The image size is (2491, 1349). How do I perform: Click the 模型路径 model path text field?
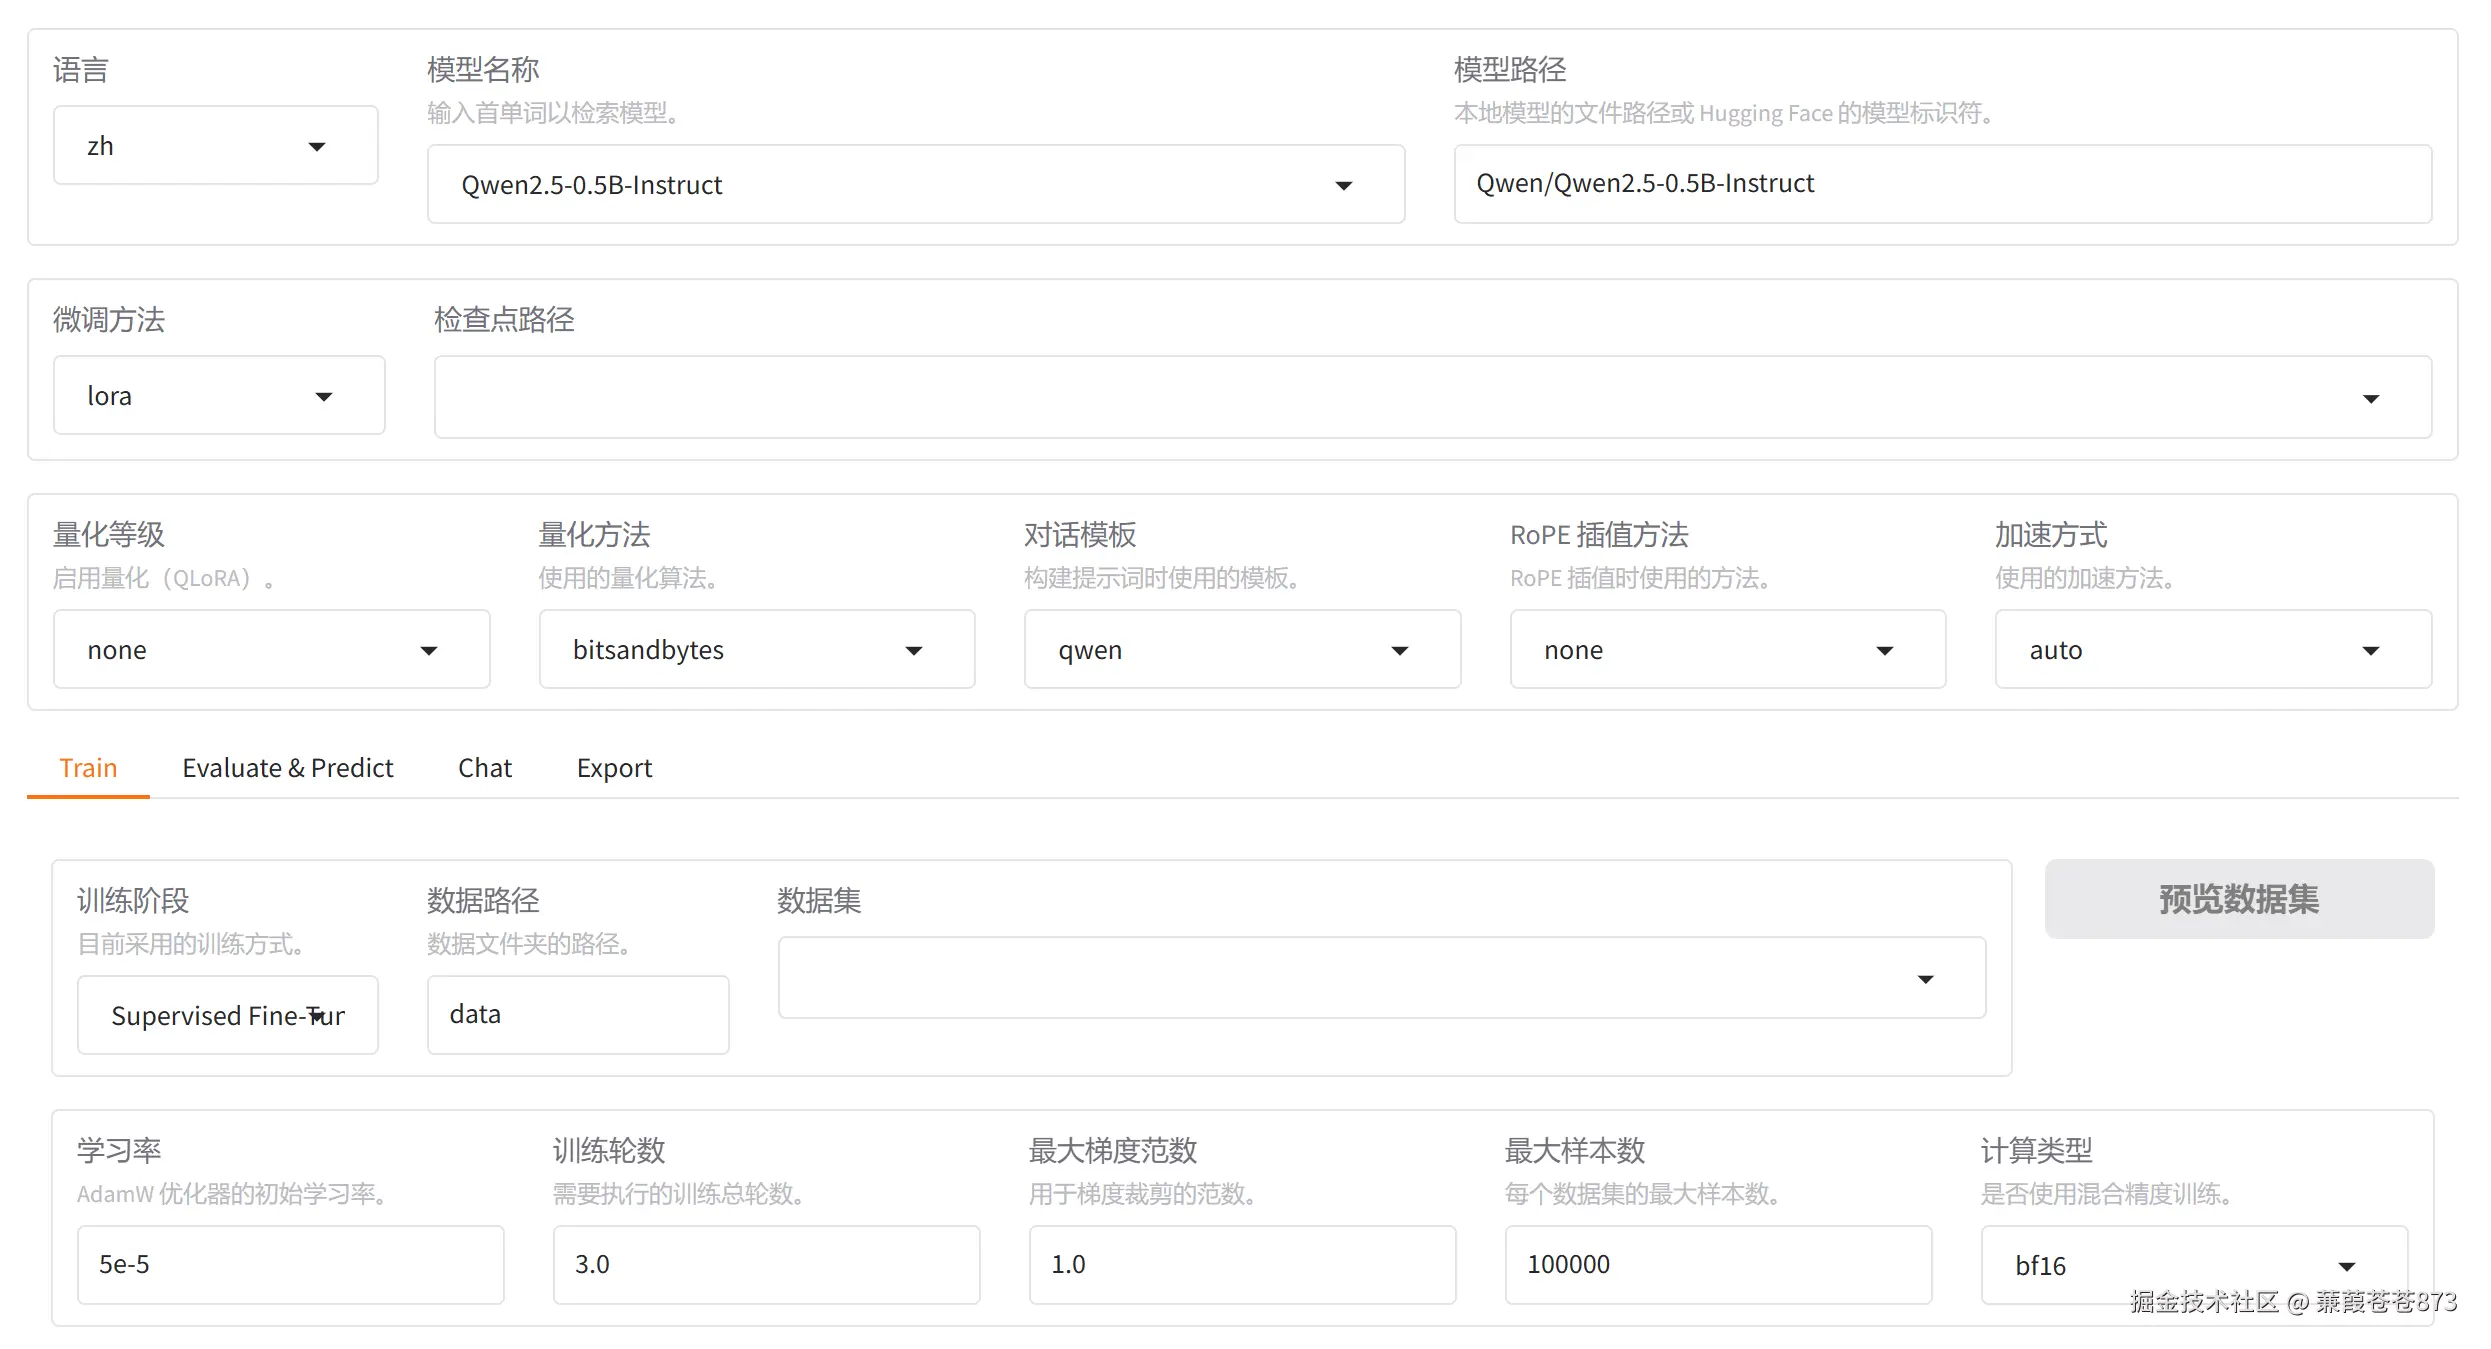pos(1940,184)
